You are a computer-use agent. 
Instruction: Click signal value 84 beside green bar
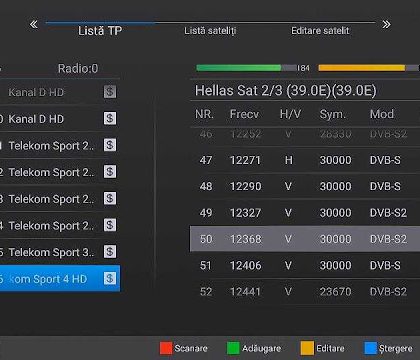(304, 68)
